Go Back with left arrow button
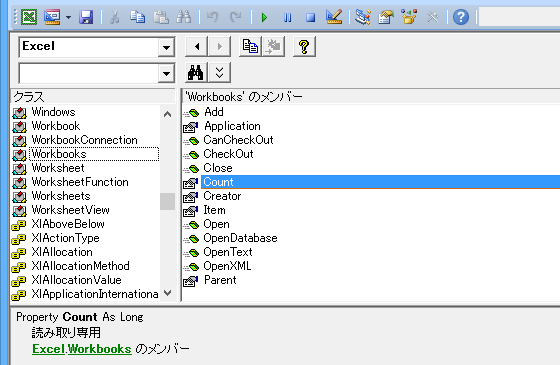560x365 pixels. [x=196, y=46]
